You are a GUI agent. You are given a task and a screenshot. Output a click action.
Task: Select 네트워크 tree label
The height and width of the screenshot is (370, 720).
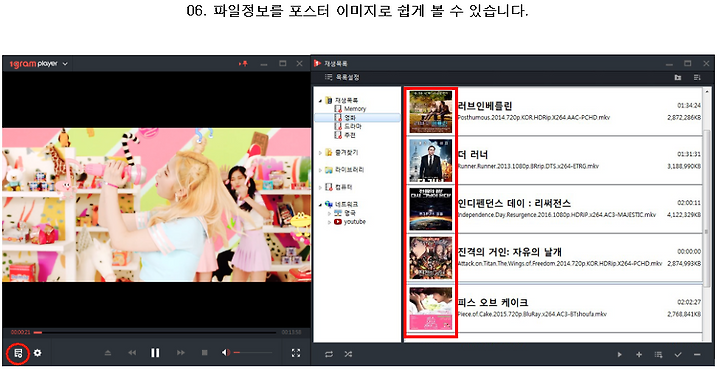(x=346, y=204)
